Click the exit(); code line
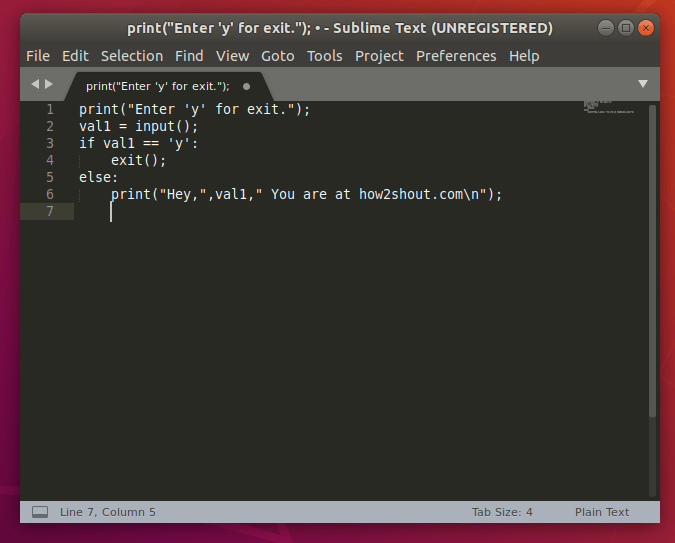Screen dimensions: 675x543 tap(139, 161)
